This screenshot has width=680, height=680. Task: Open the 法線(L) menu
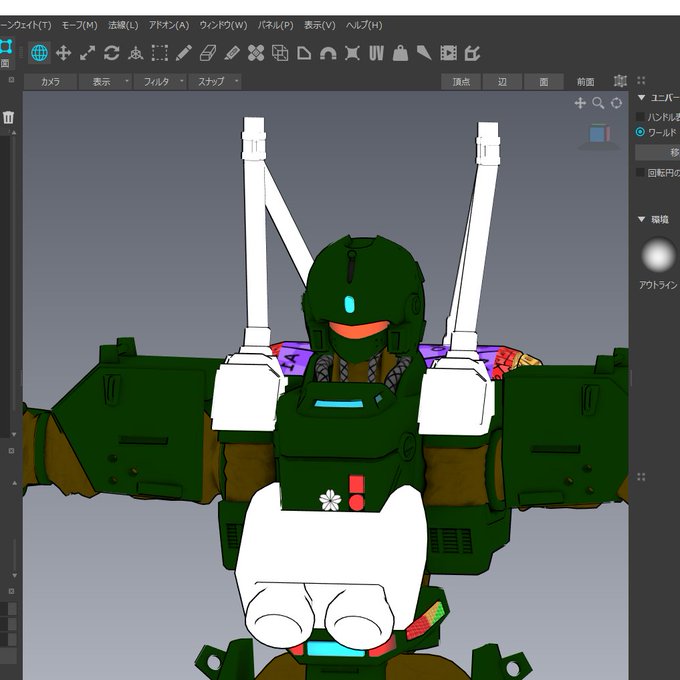pyautogui.click(x=123, y=25)
